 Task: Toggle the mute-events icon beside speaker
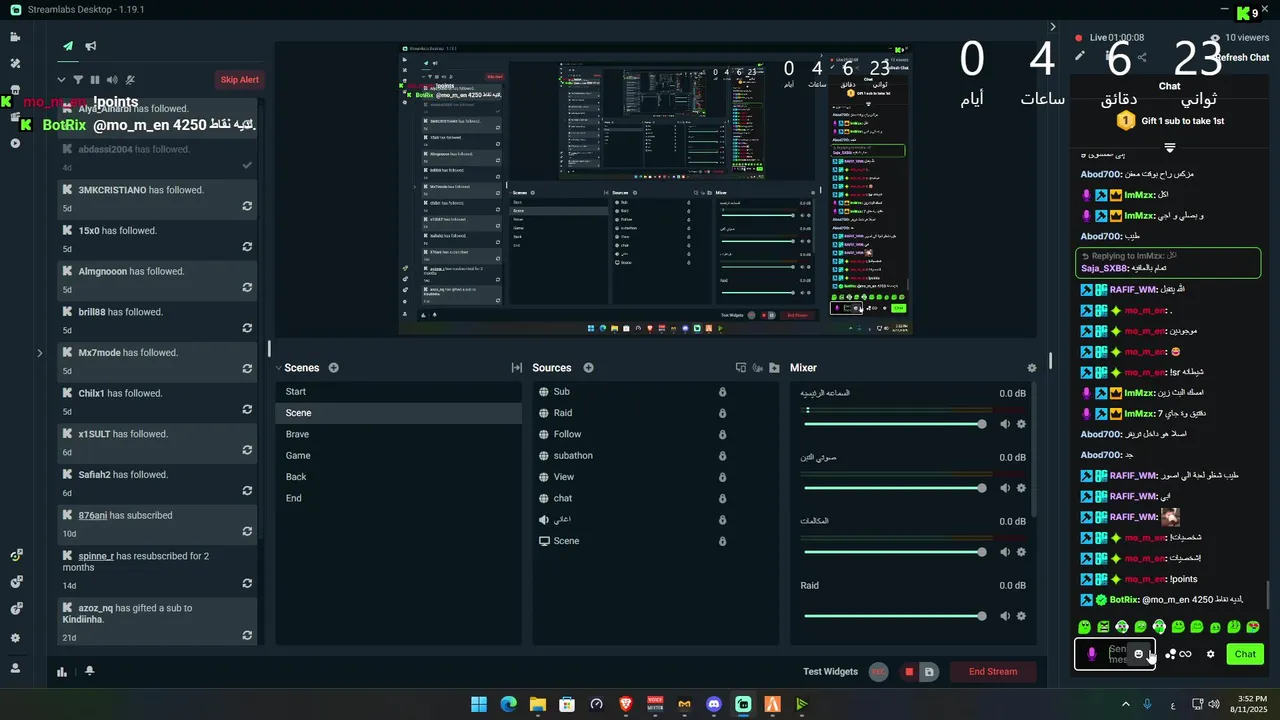pos(130,80)
